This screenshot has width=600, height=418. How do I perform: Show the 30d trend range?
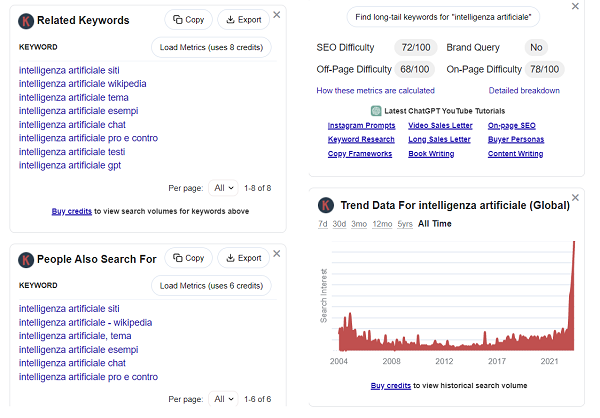point(339,224)
